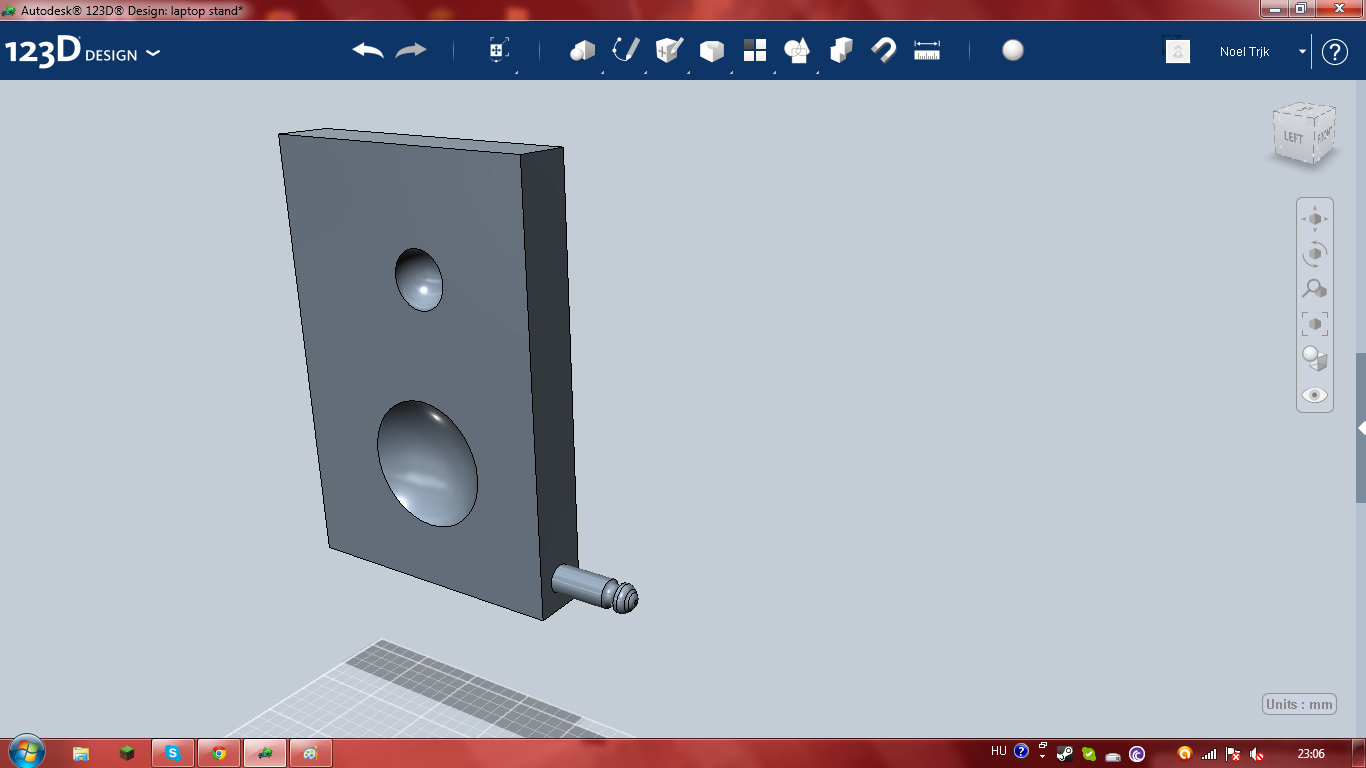Expand the collapsed right side panel arrow
The width and height of the screenshot is (1366, 768).
click(1361, 428)
